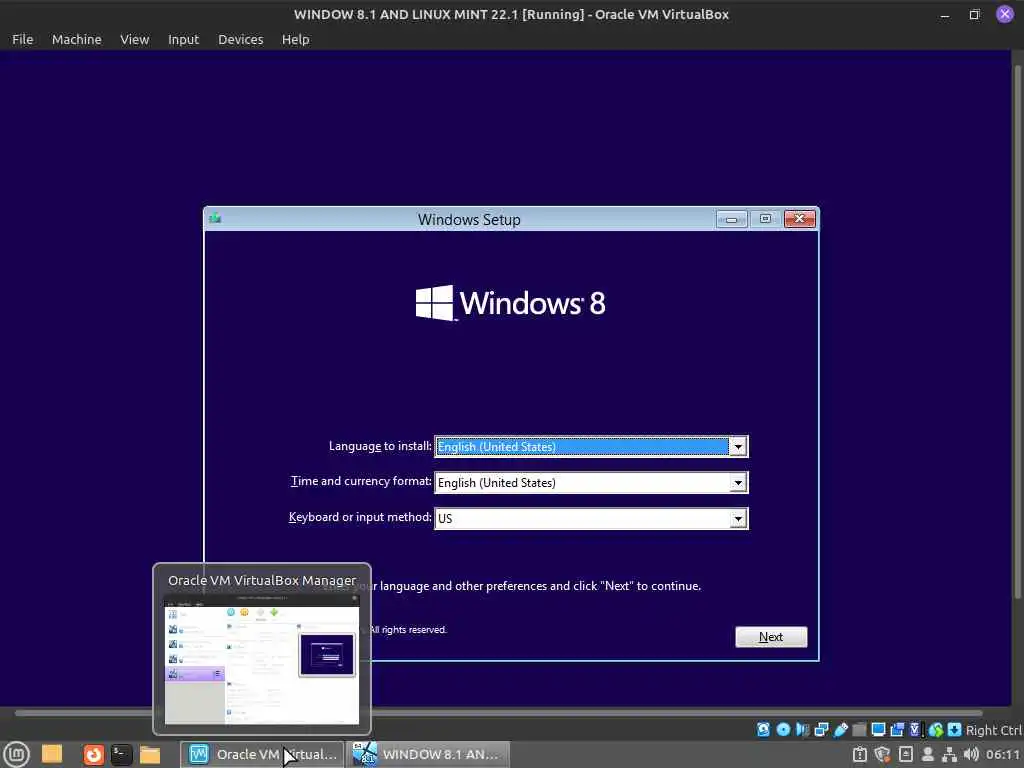Close the VirtualBox VM window

[1005, 14]
